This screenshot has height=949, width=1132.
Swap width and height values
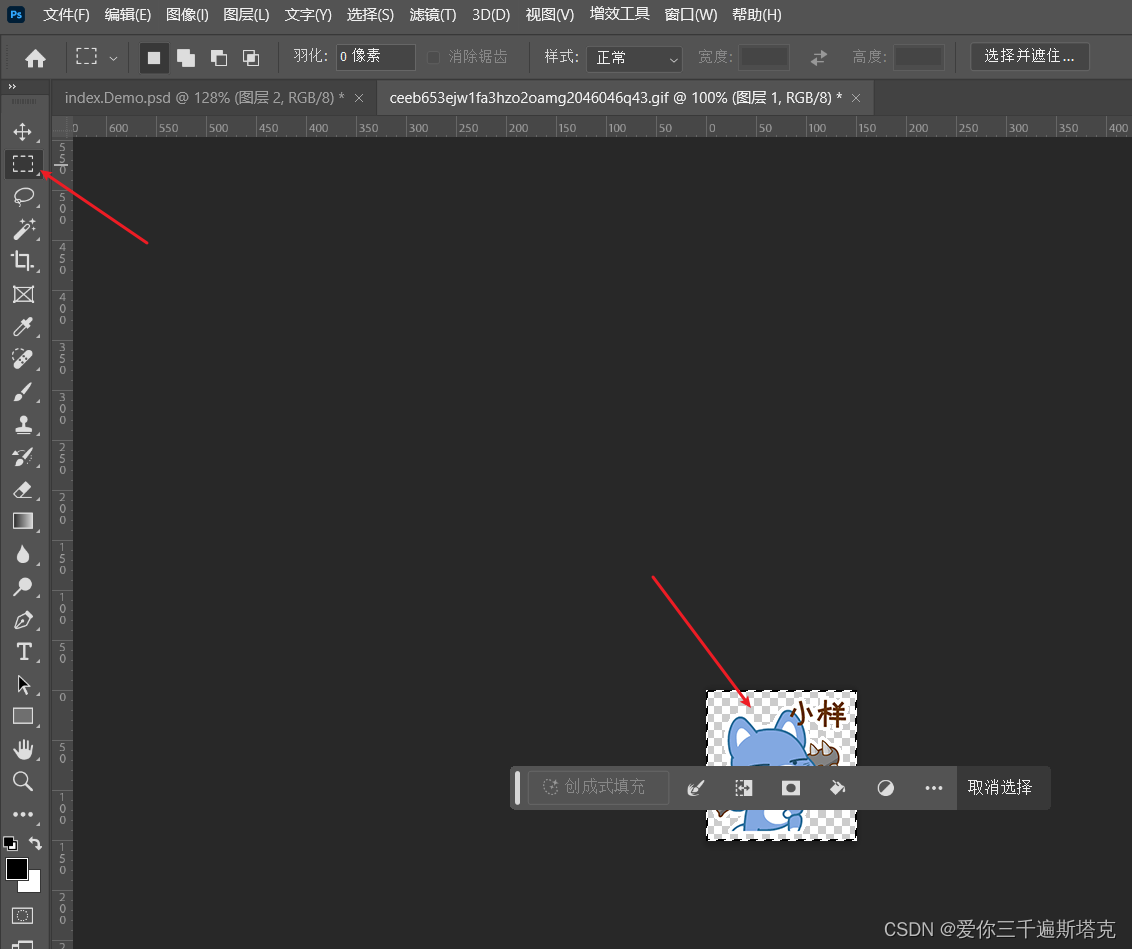click(819, 58)
